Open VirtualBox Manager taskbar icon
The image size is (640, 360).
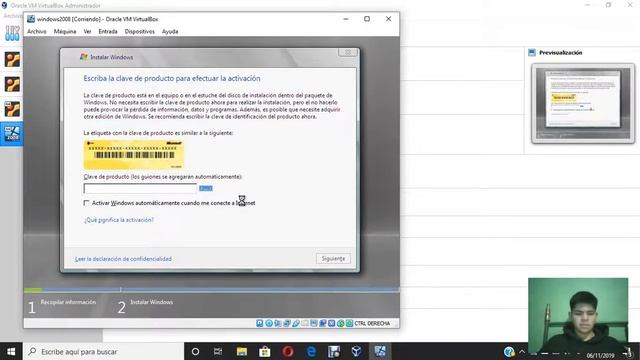356,351
